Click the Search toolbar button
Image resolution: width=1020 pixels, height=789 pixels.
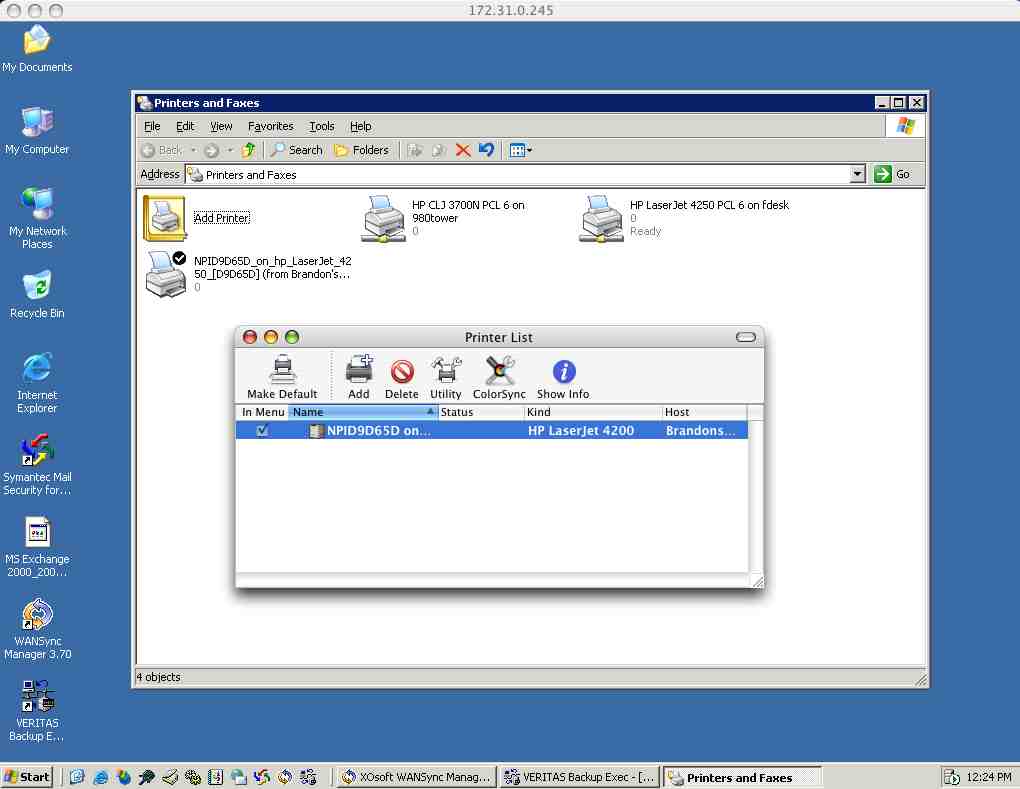[x=297, y=150]
